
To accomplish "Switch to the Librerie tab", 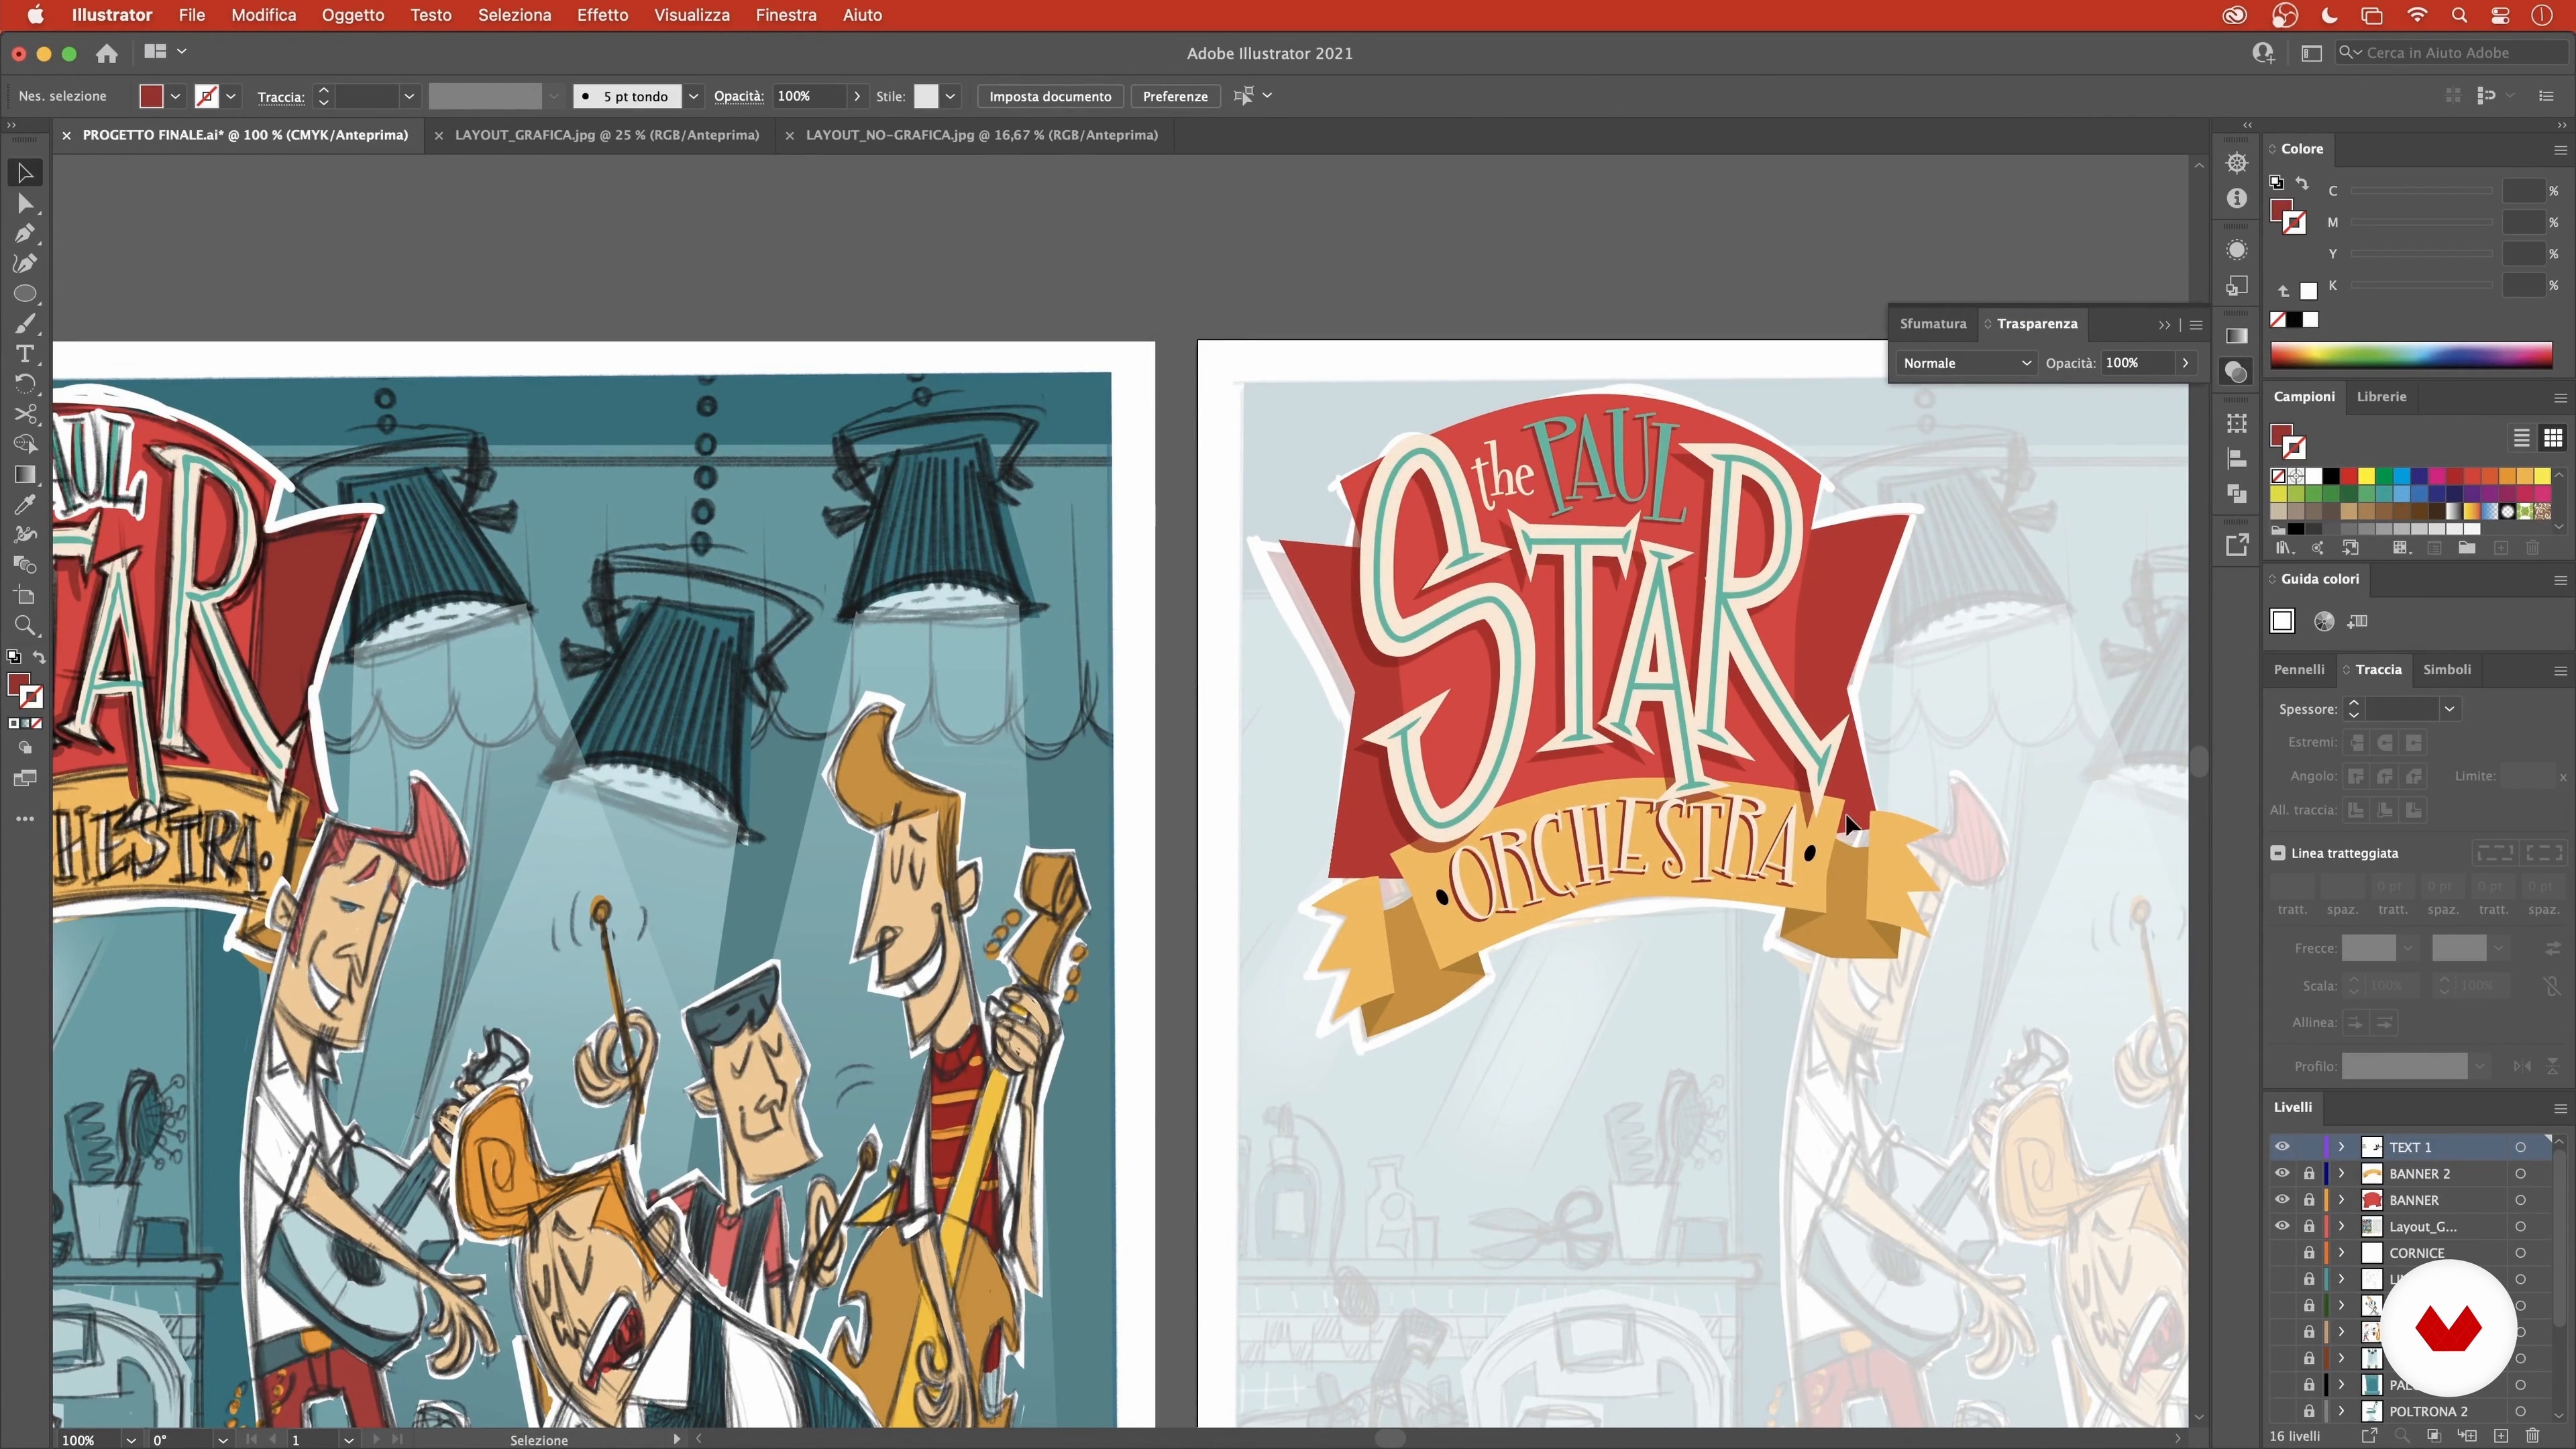I will [2381, 397].
